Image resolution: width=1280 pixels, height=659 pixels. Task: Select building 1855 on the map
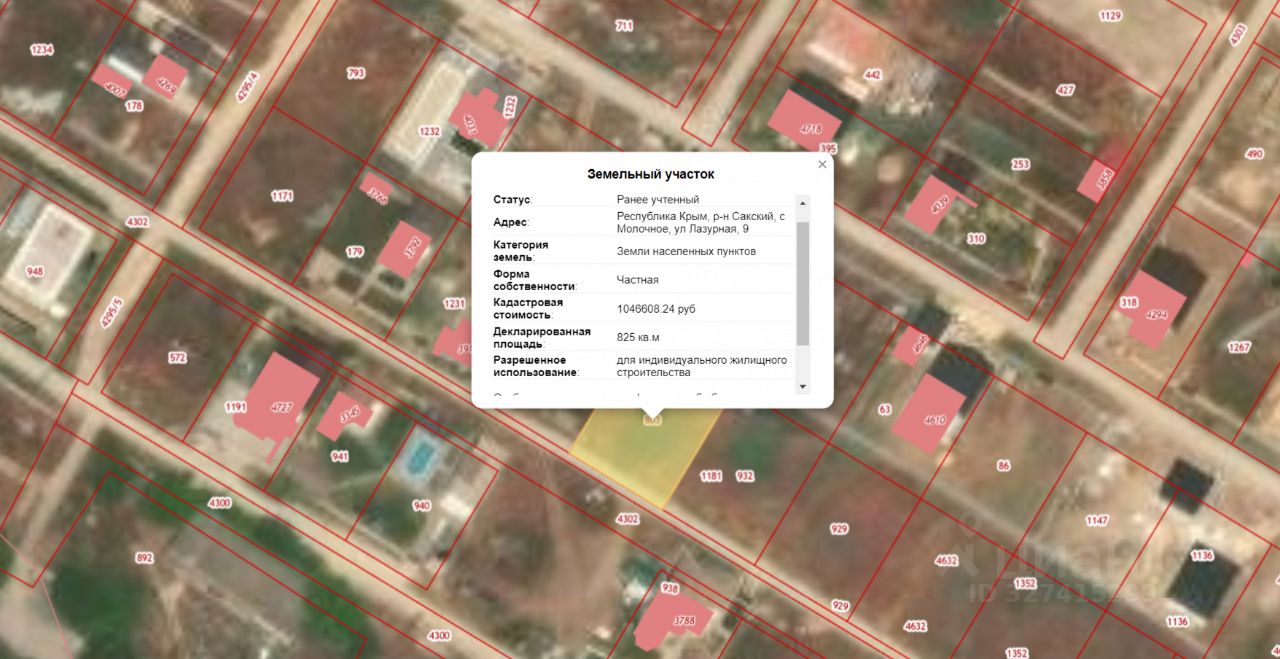[x=1097, y=179]
